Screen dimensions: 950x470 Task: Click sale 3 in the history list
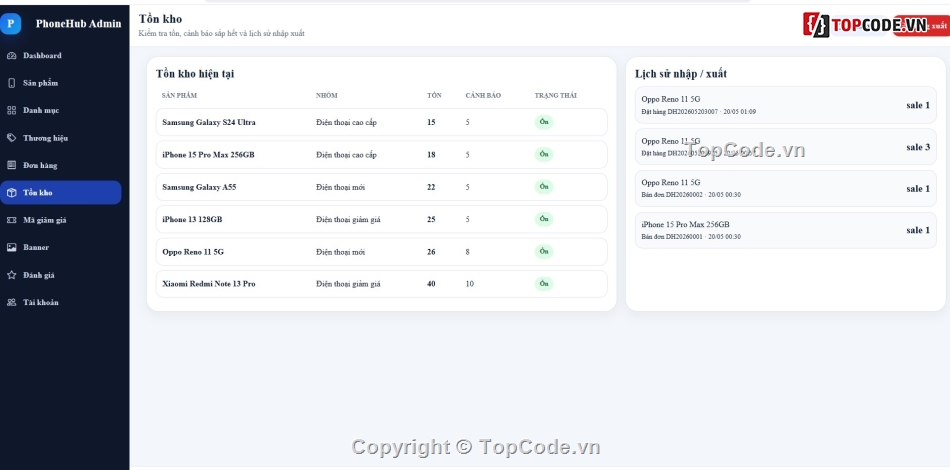click(x=918, y=147)
